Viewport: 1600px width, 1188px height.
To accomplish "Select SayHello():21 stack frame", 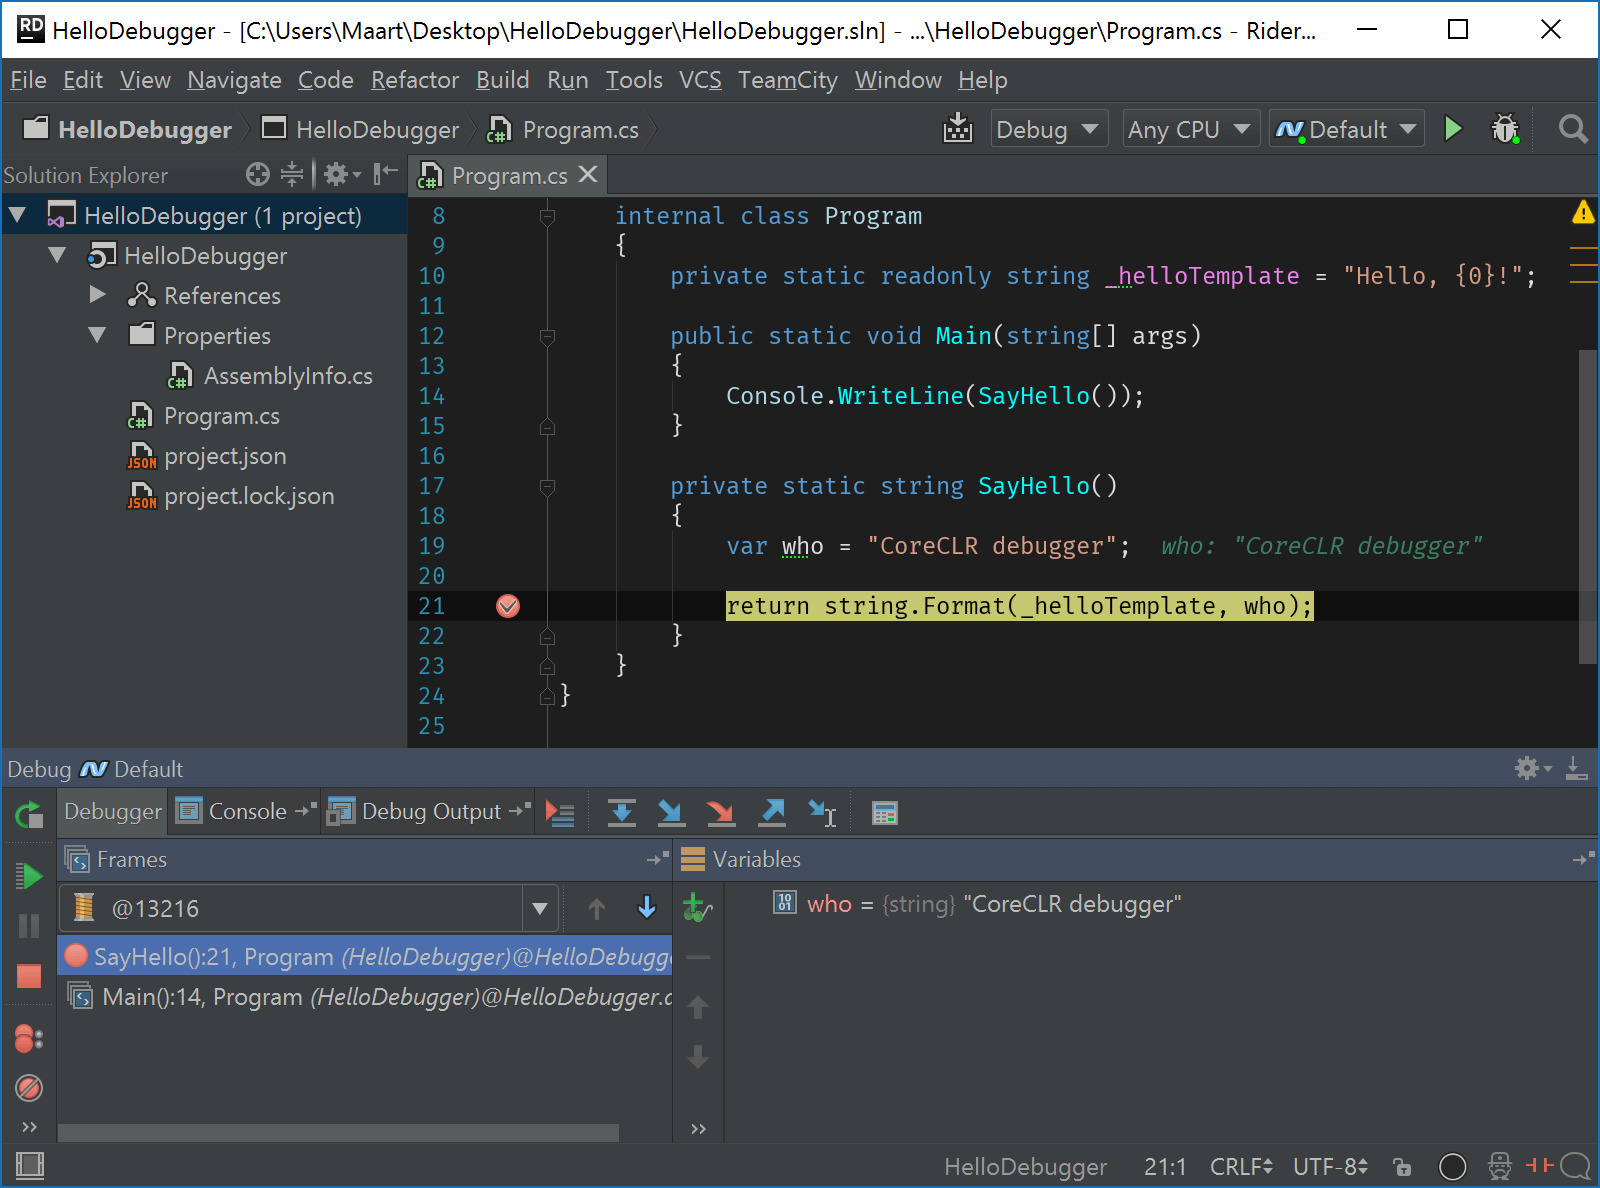I will [x=365, y=956].
